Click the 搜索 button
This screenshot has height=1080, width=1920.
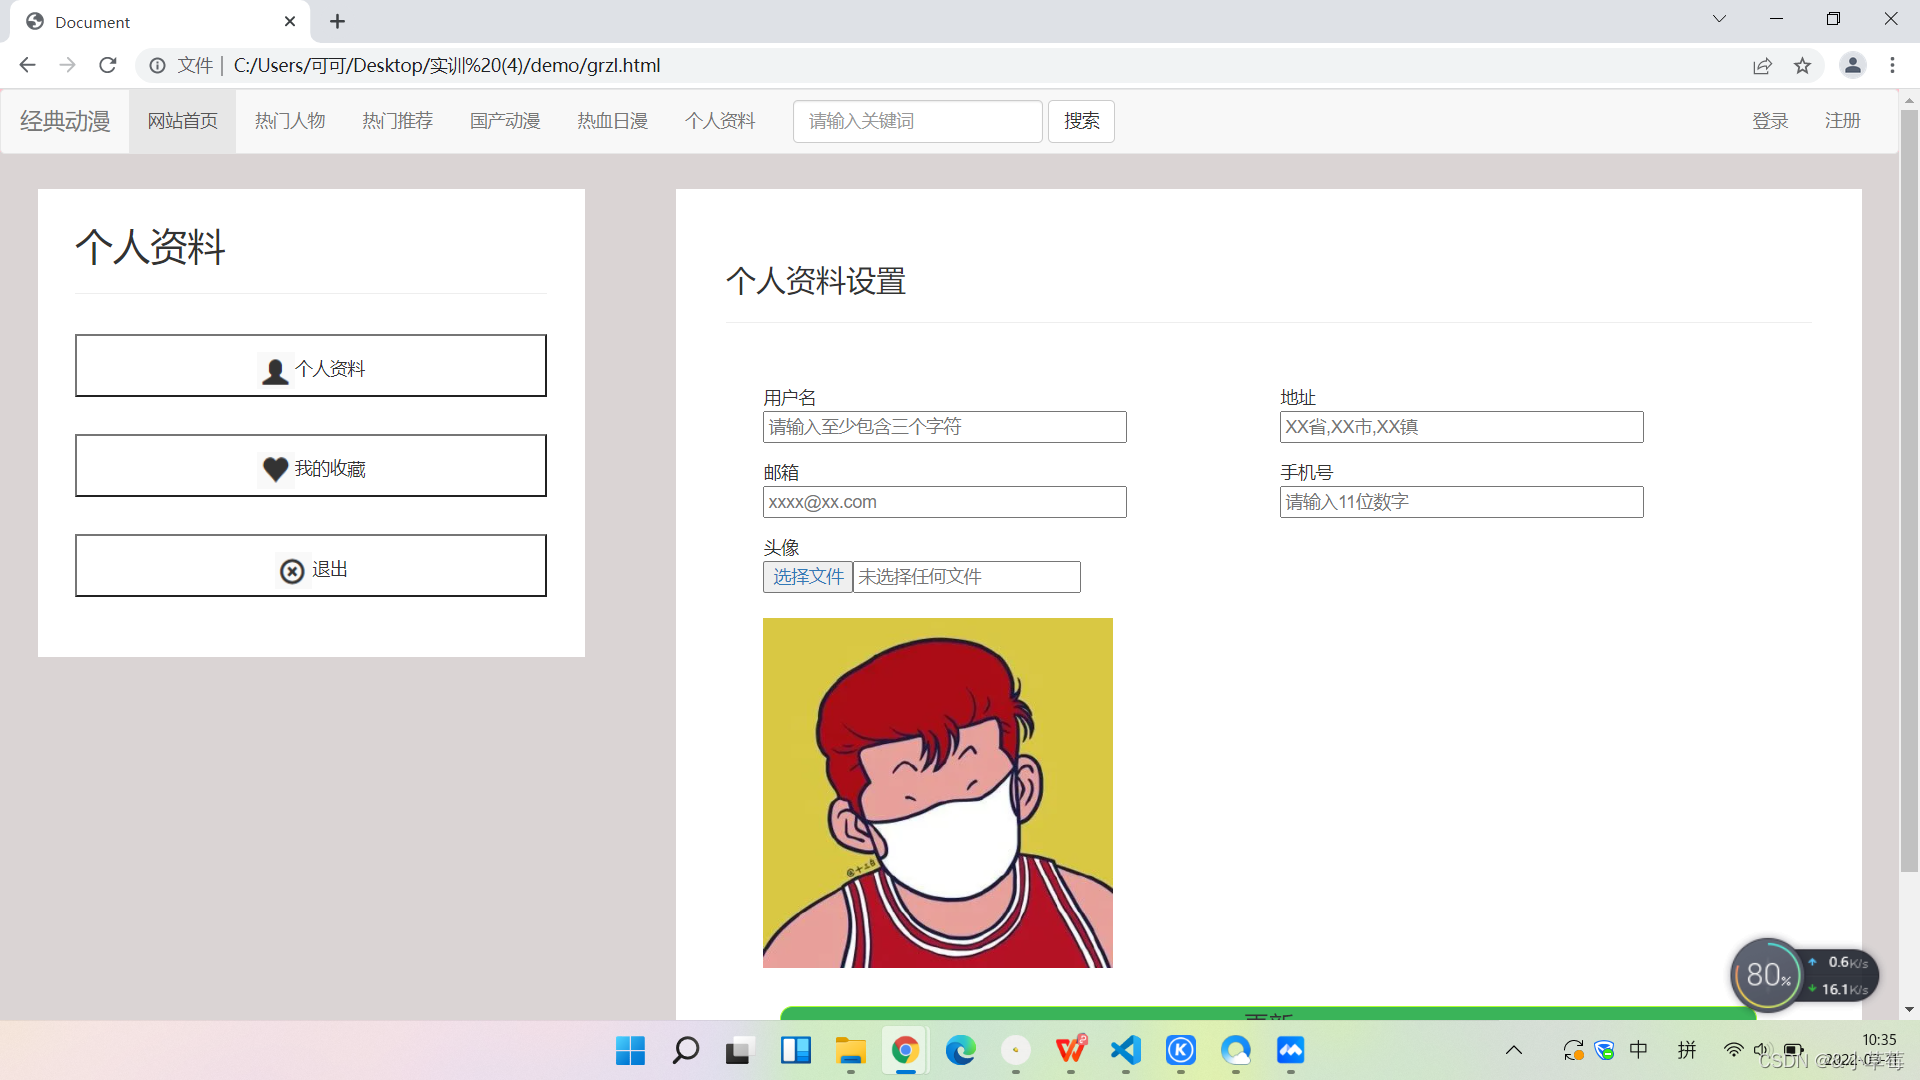click(1081, 121)
